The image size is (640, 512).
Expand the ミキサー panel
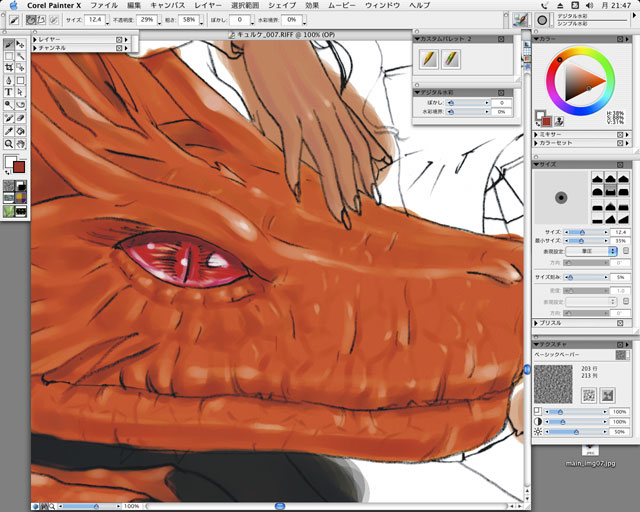click(536, 134)
